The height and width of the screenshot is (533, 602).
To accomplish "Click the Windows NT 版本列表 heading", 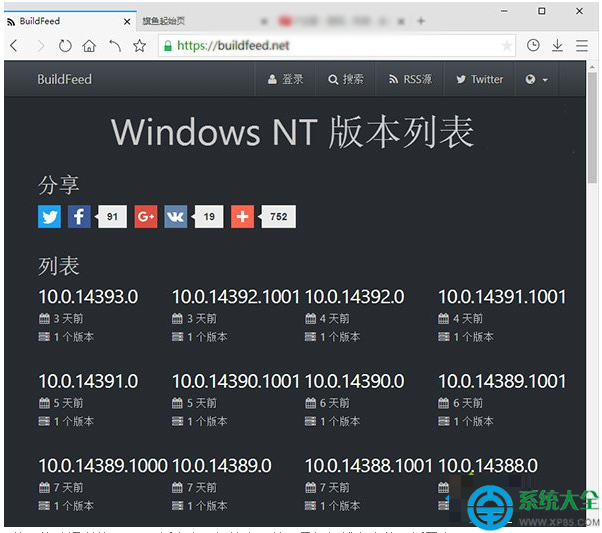I will 293,132.
